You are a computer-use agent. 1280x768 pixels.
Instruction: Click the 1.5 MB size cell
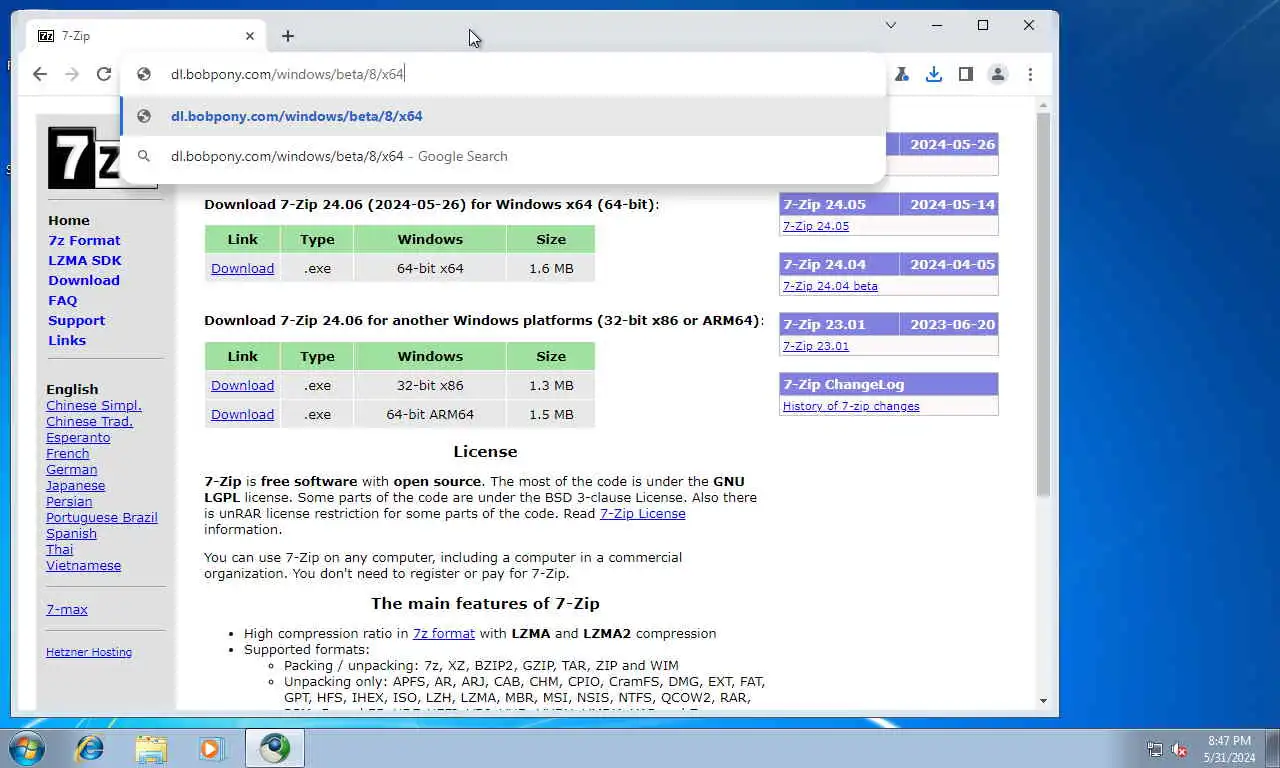[551, 414]
